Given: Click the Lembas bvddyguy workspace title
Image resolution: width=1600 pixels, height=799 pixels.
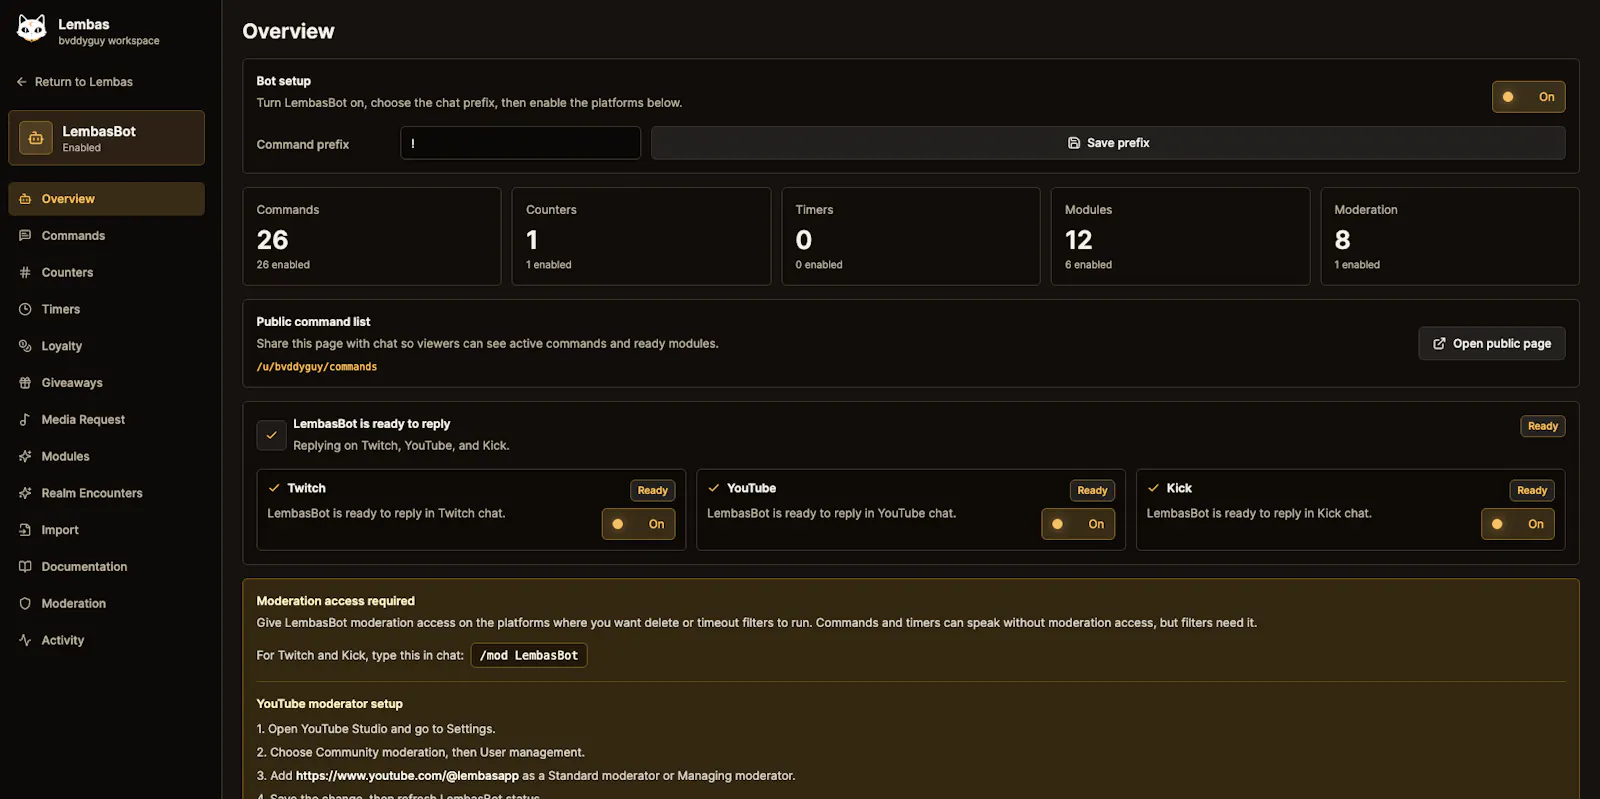Looking at the screenshot, I should (x=108, y=31).
